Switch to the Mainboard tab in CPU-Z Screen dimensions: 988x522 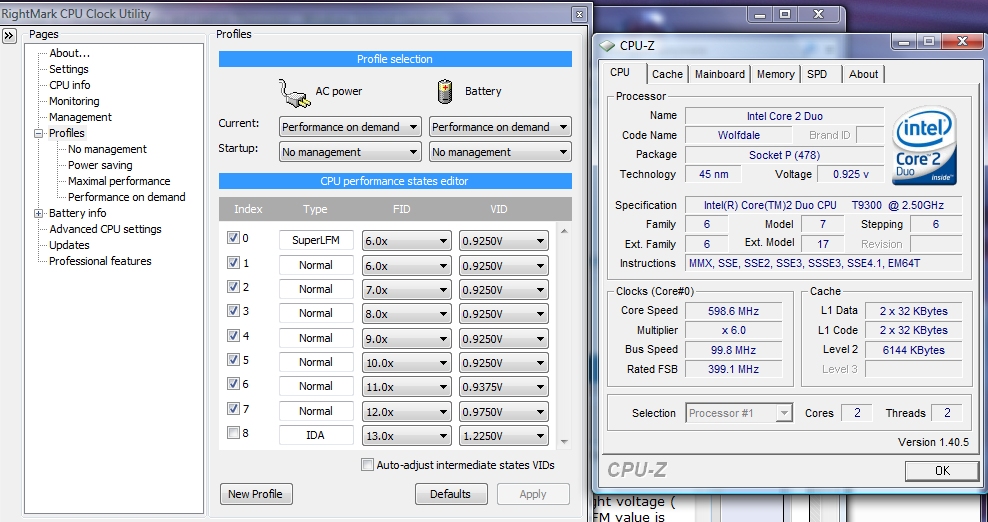(719, 74)
